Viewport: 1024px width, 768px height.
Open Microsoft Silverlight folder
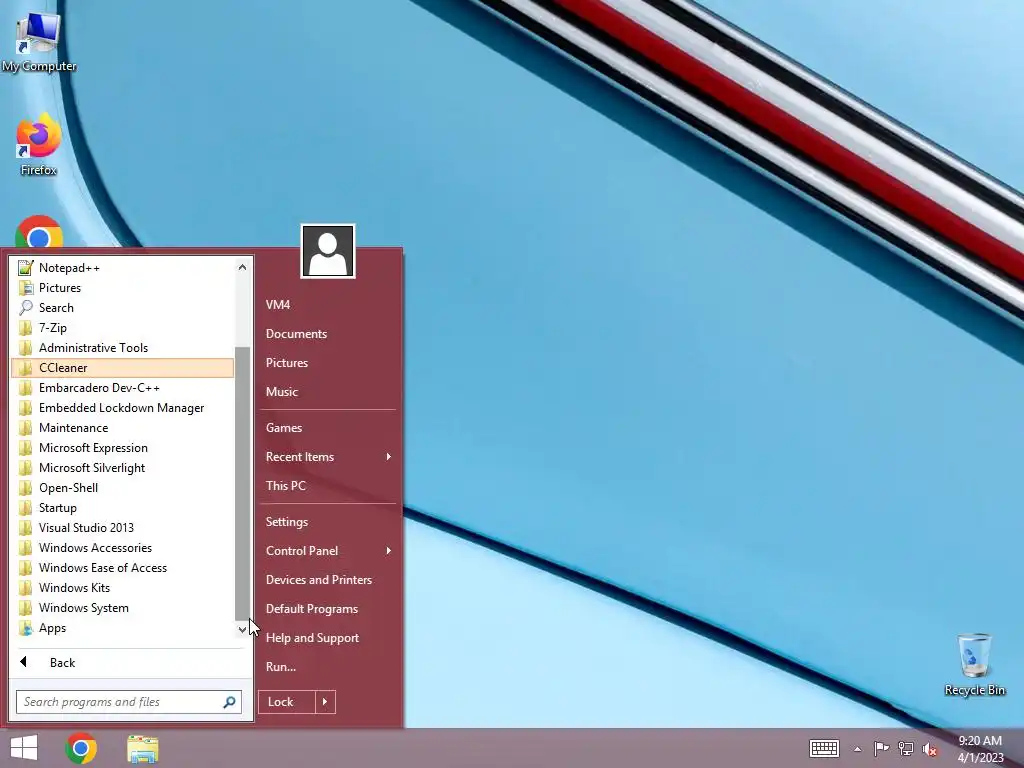pyautogui.click(x=123, y=468)
